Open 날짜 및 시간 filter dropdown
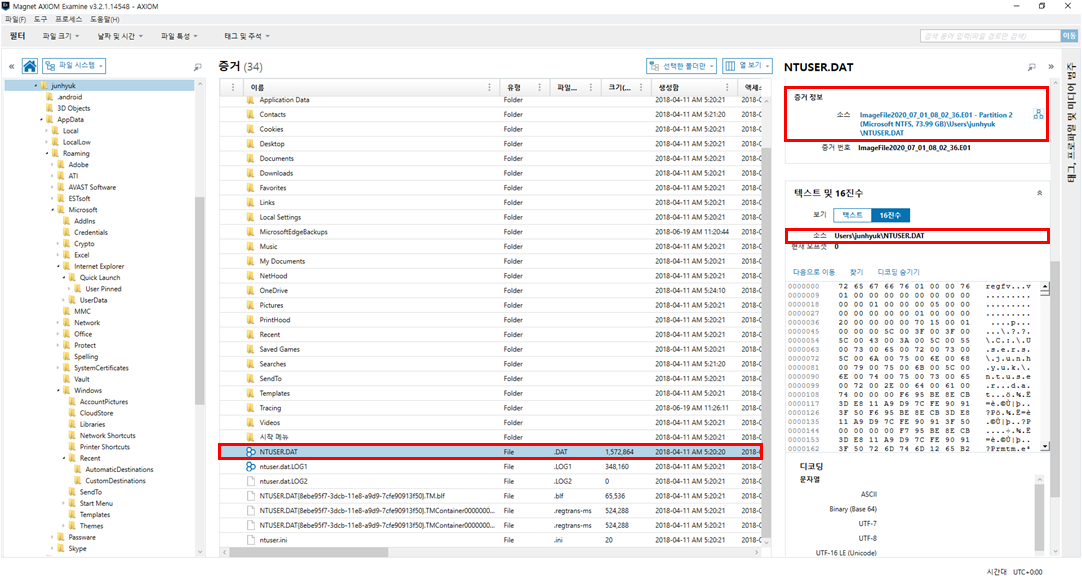1082x587 pixels. coord(120,36)
